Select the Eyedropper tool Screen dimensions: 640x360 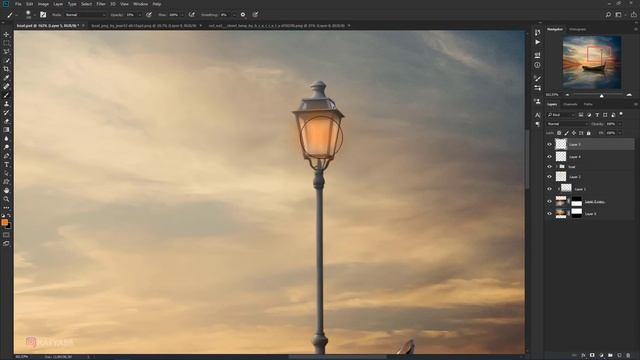tap(6, 78)
